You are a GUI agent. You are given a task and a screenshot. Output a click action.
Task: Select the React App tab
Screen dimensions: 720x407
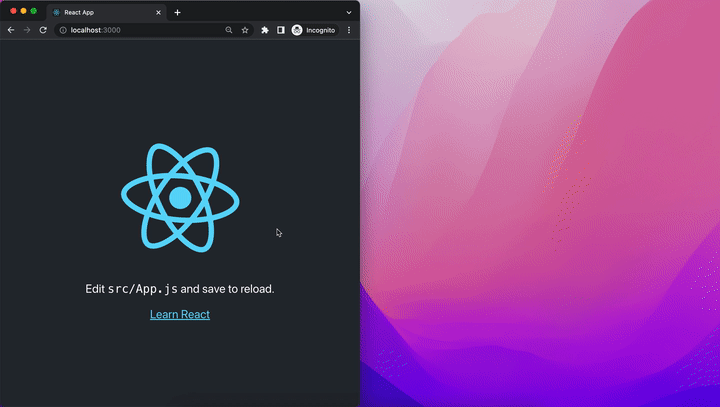pos(106,12)
